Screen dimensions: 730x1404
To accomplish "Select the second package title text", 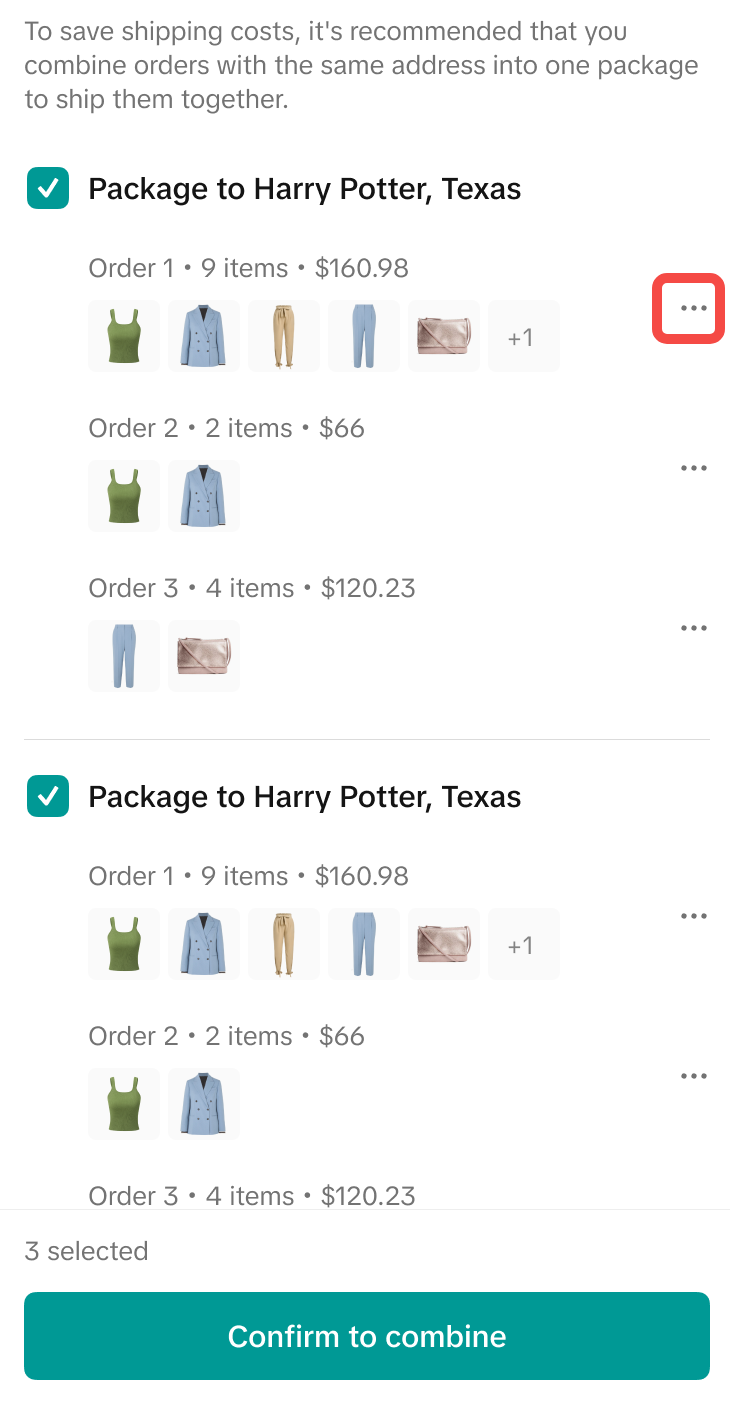I will (305, 797).
